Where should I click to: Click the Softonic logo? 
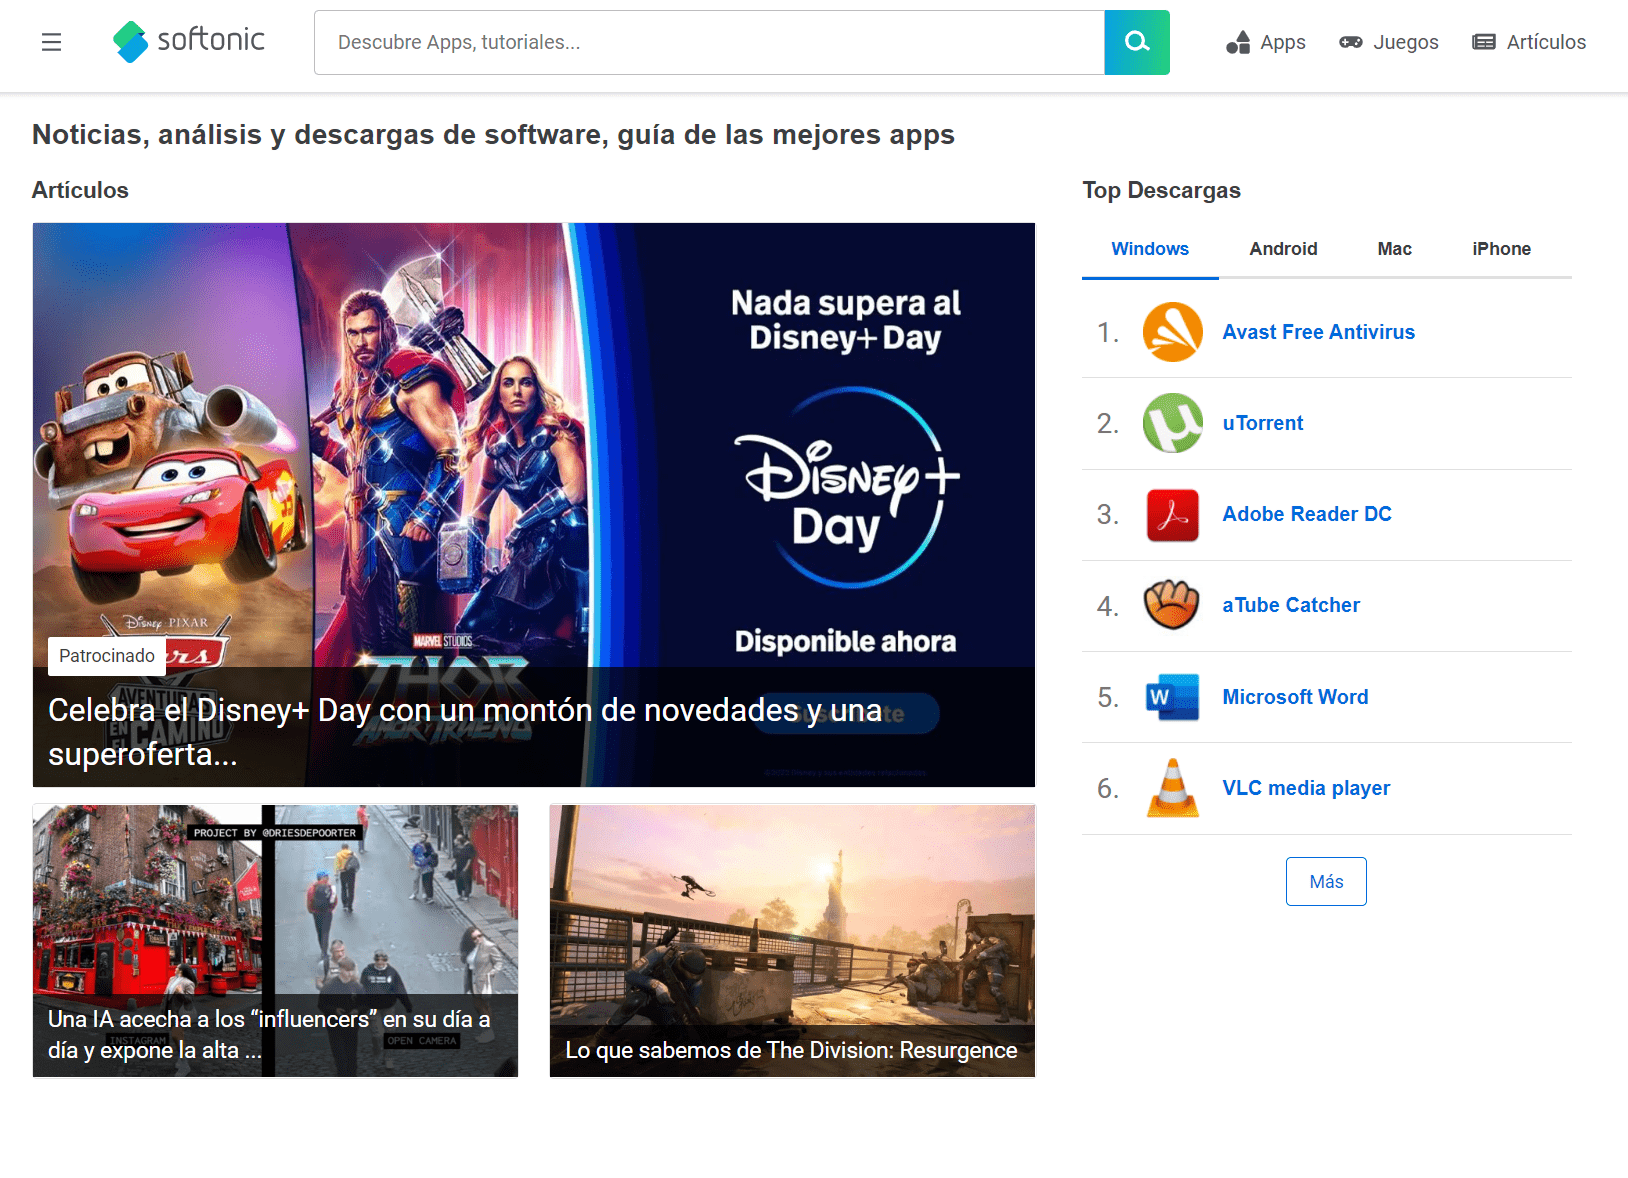189,41
